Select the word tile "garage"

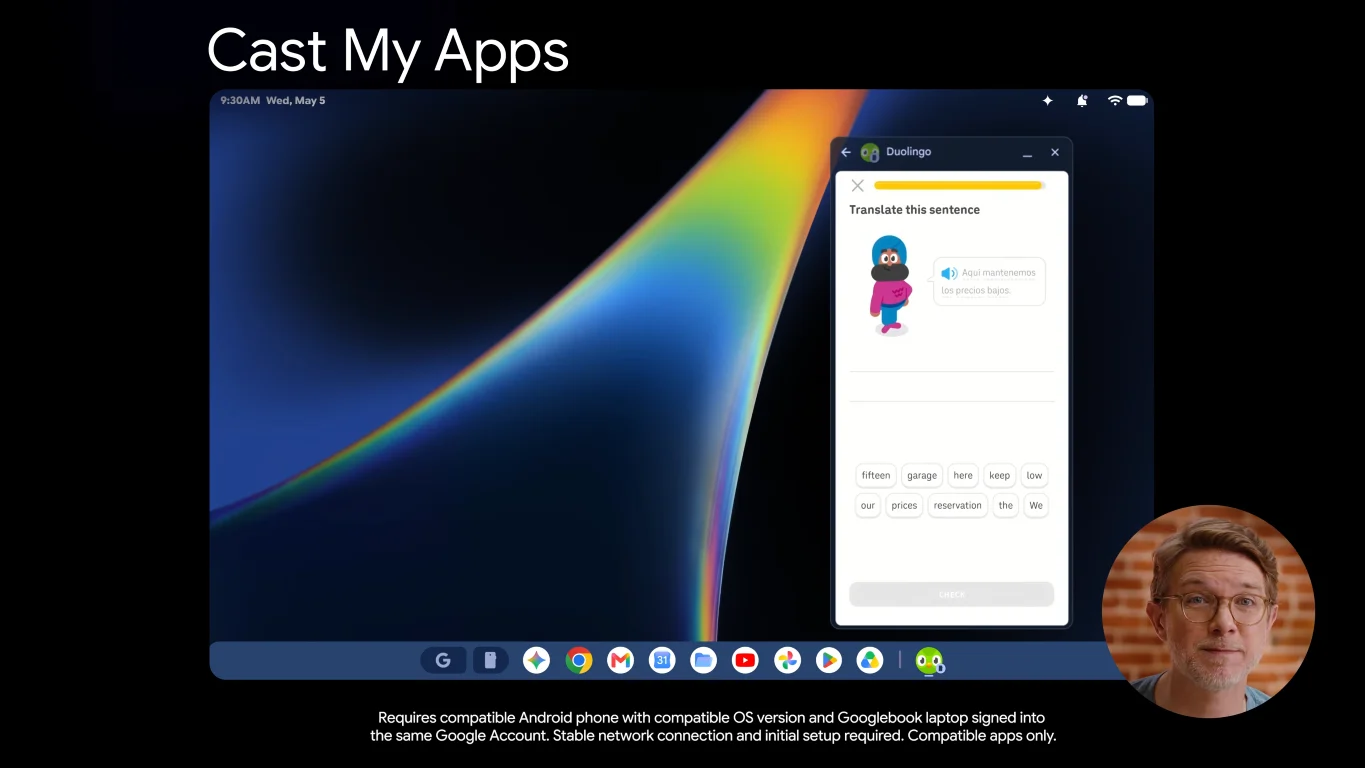tap(922, 475)
